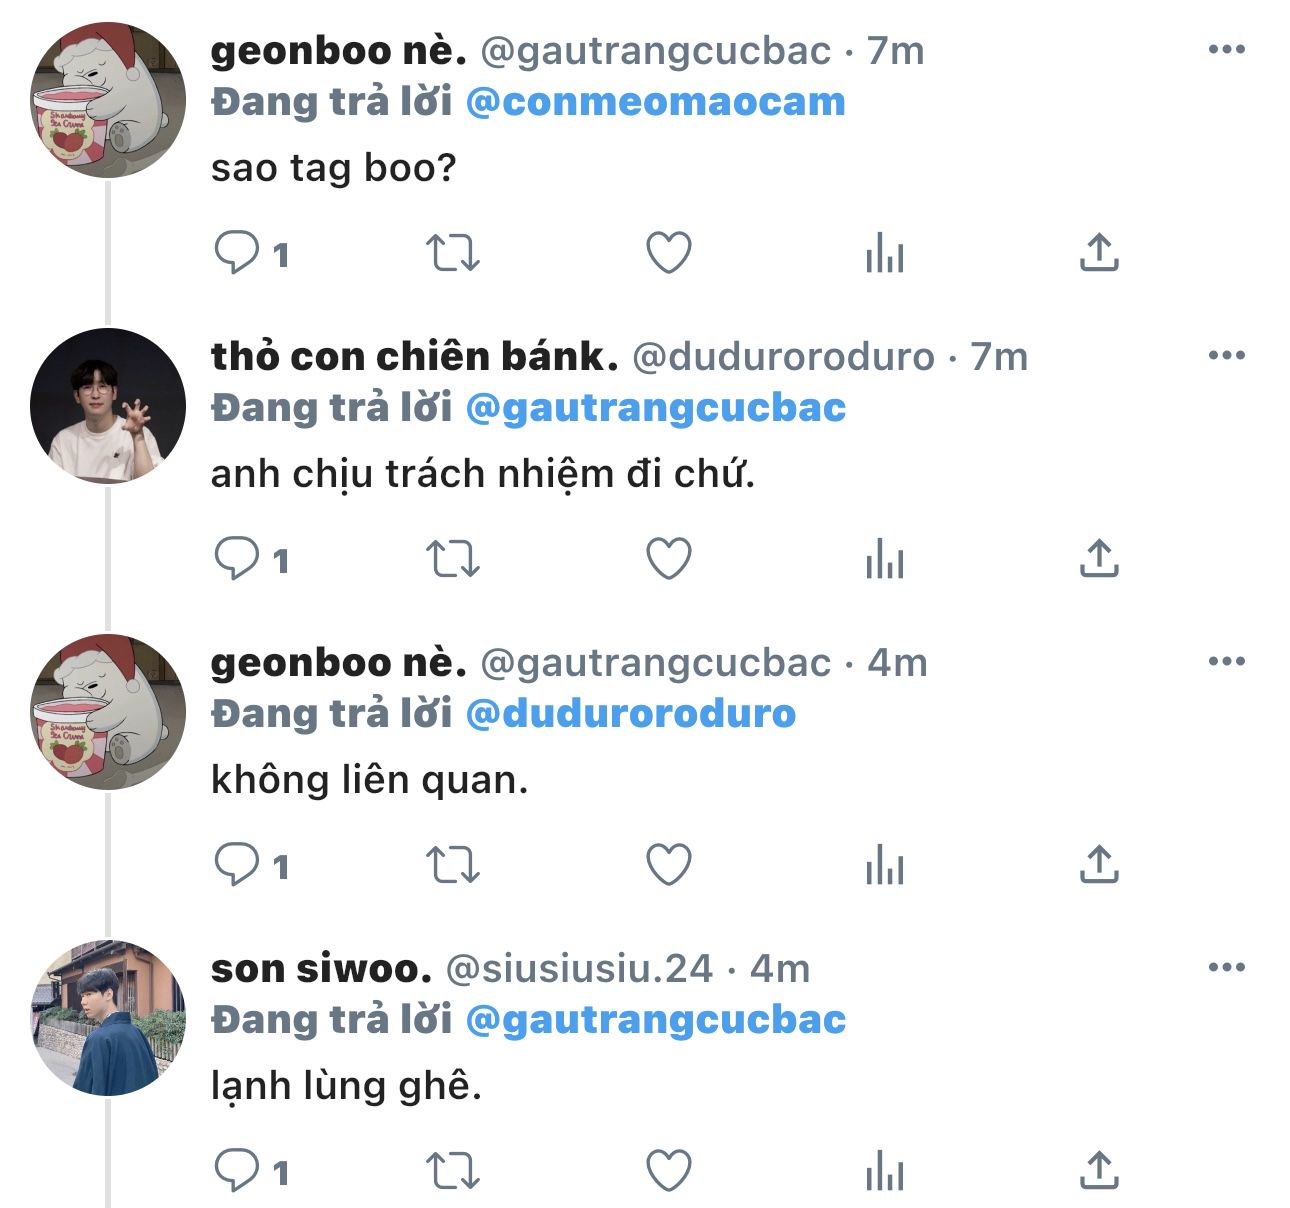Open the @dudurororoduro mention link
Screen dimensions: 1290x1208
631,714
